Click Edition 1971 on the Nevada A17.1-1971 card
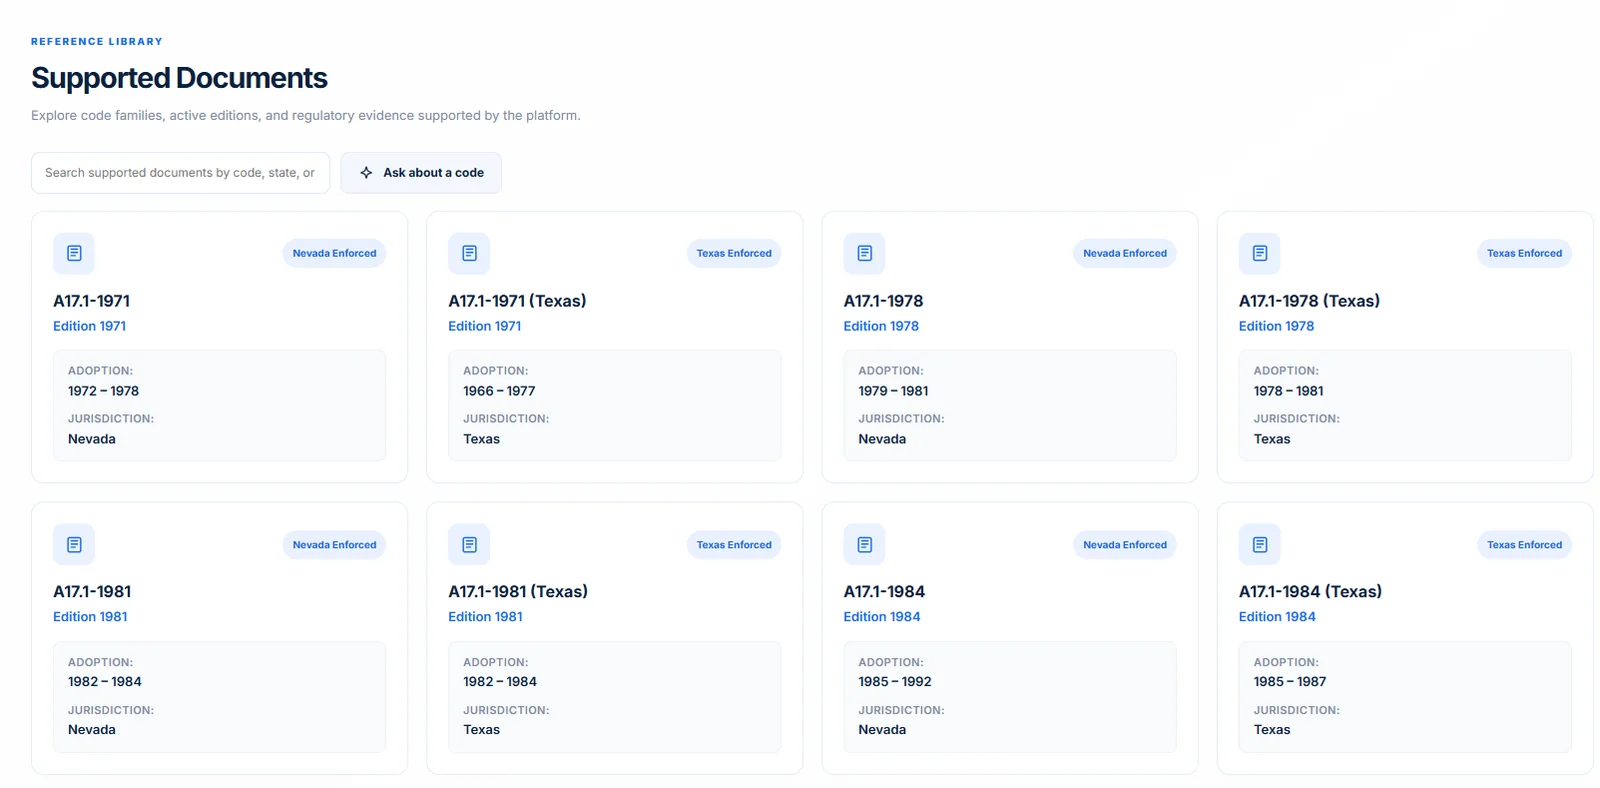The height and width of the screenshot is (788, 1600). 89,326
